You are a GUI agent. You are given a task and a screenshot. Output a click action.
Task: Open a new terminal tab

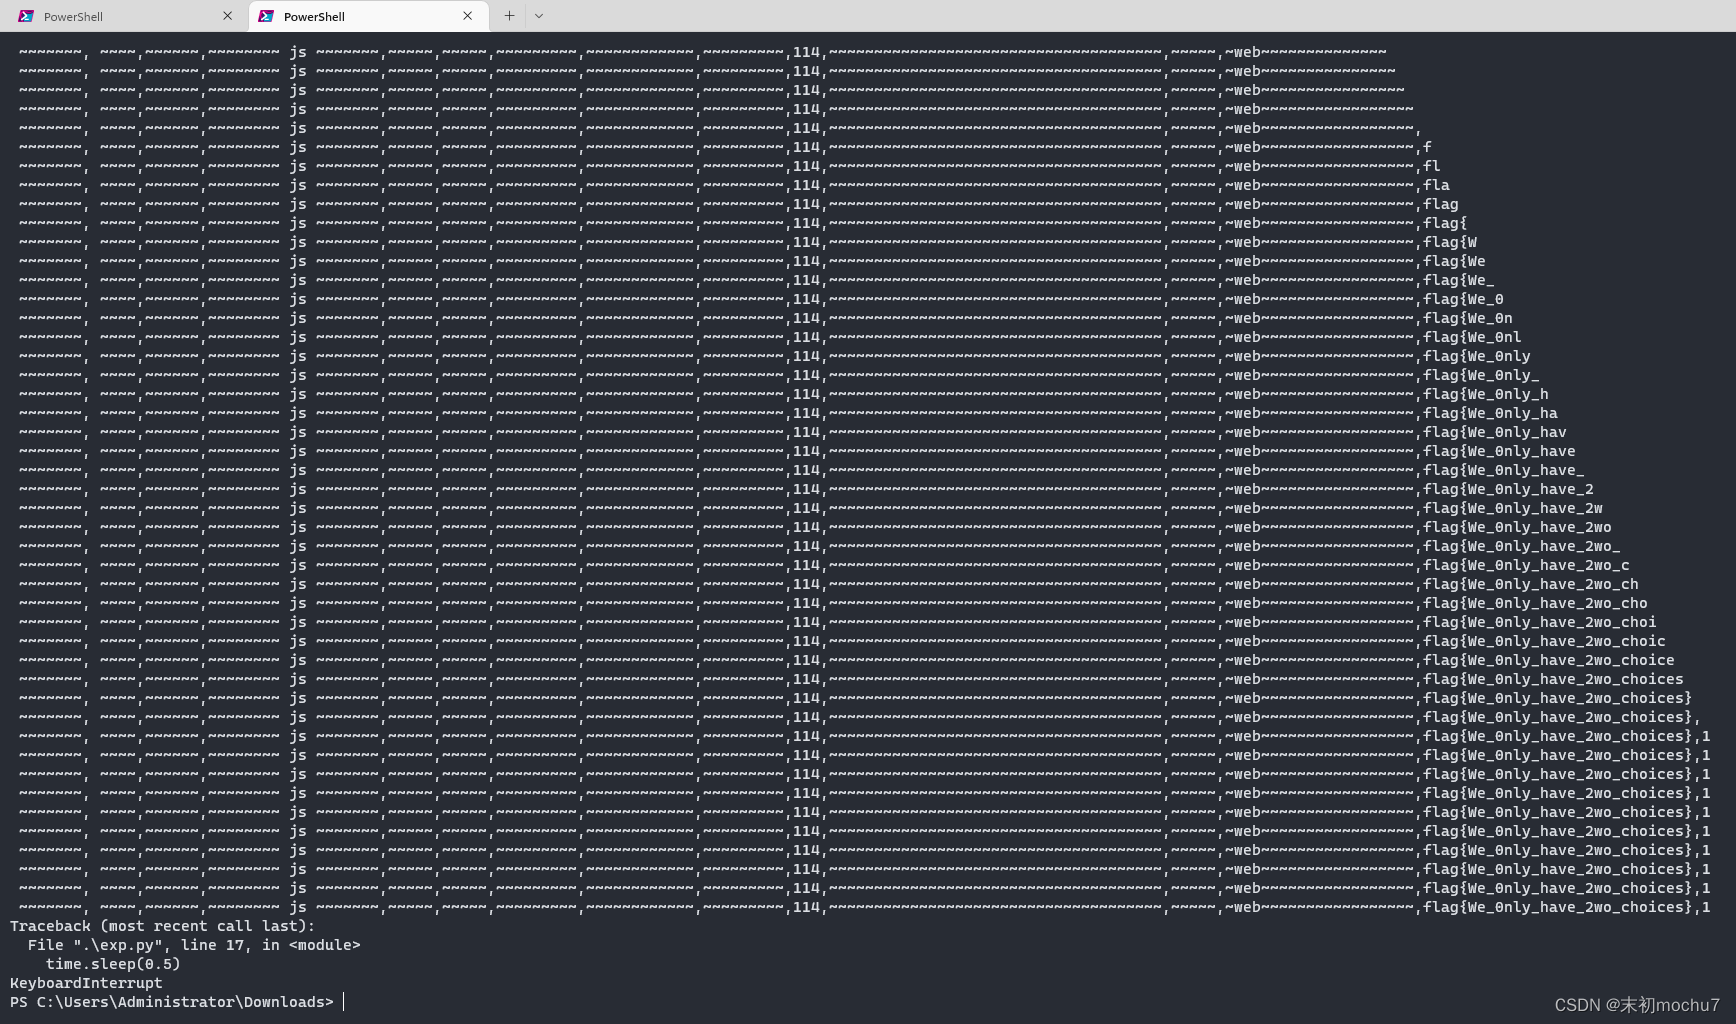tap(509, 16)
